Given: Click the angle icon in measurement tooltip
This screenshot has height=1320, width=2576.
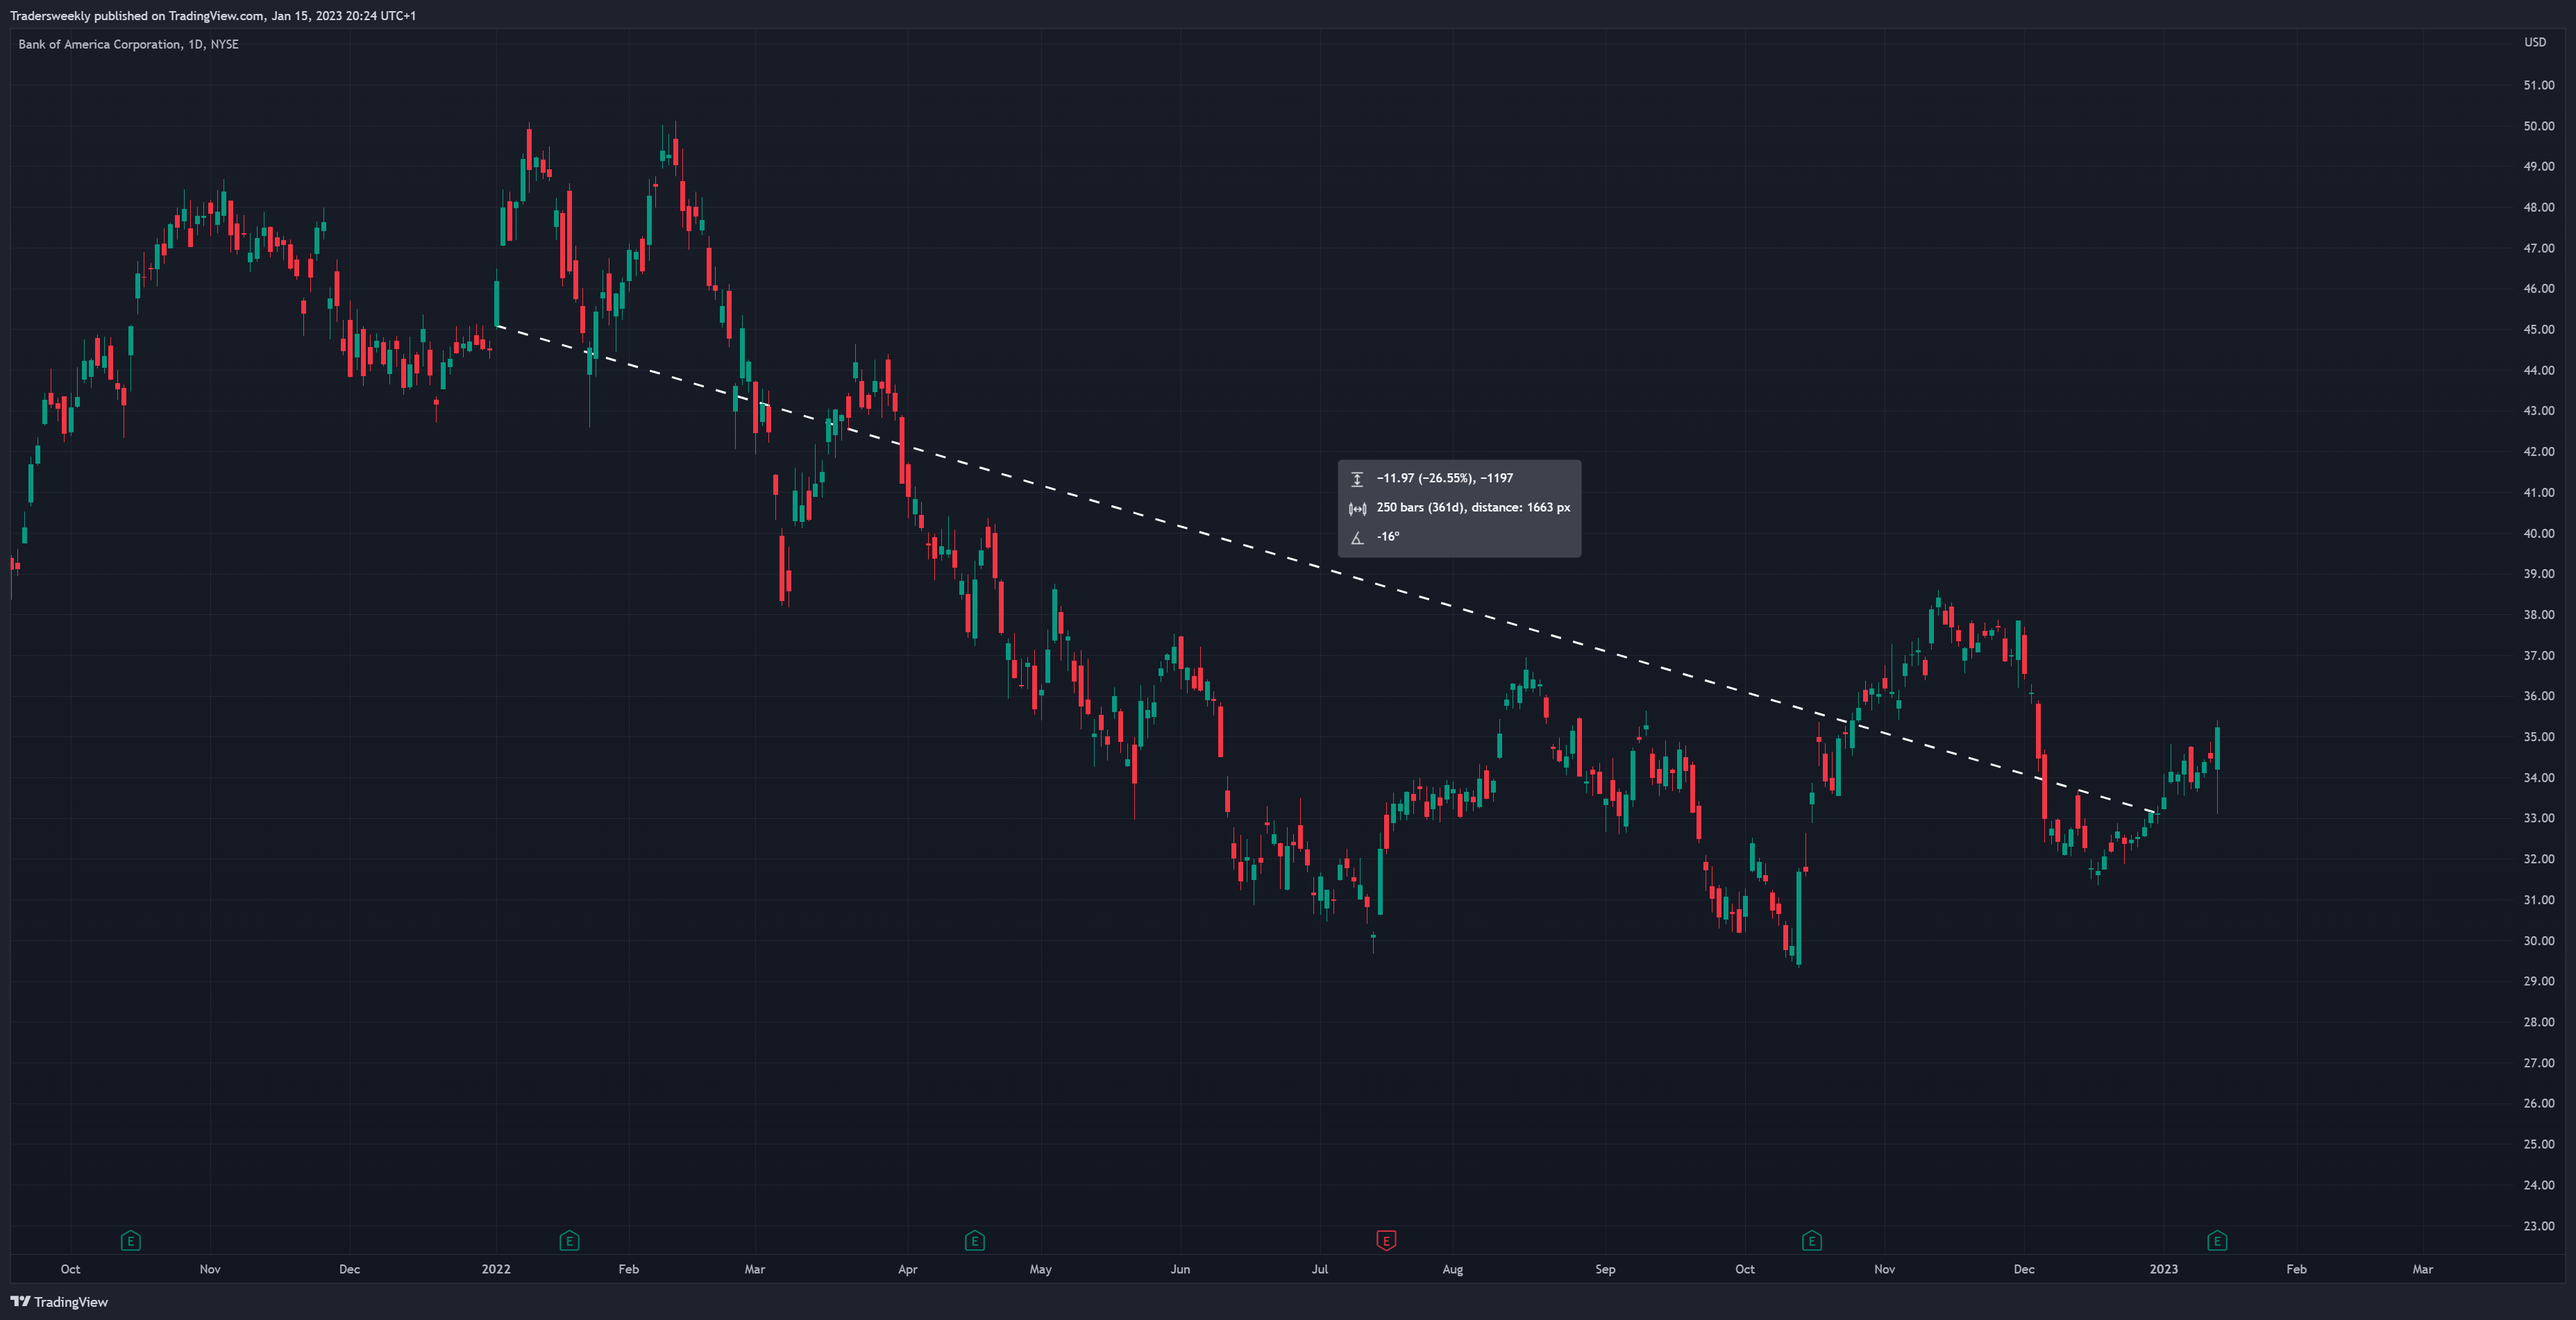Looking at the screenshot, I should (1357, 538).
